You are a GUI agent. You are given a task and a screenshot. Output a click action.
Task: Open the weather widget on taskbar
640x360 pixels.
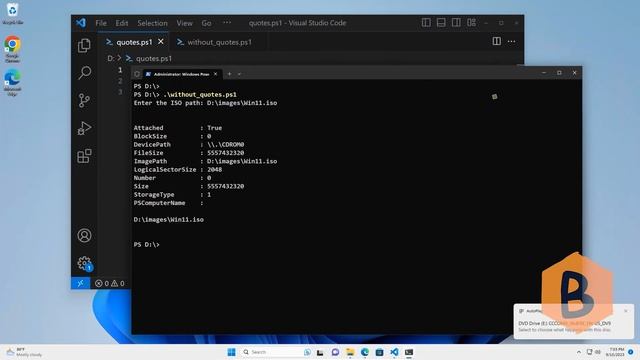(24, 352)
